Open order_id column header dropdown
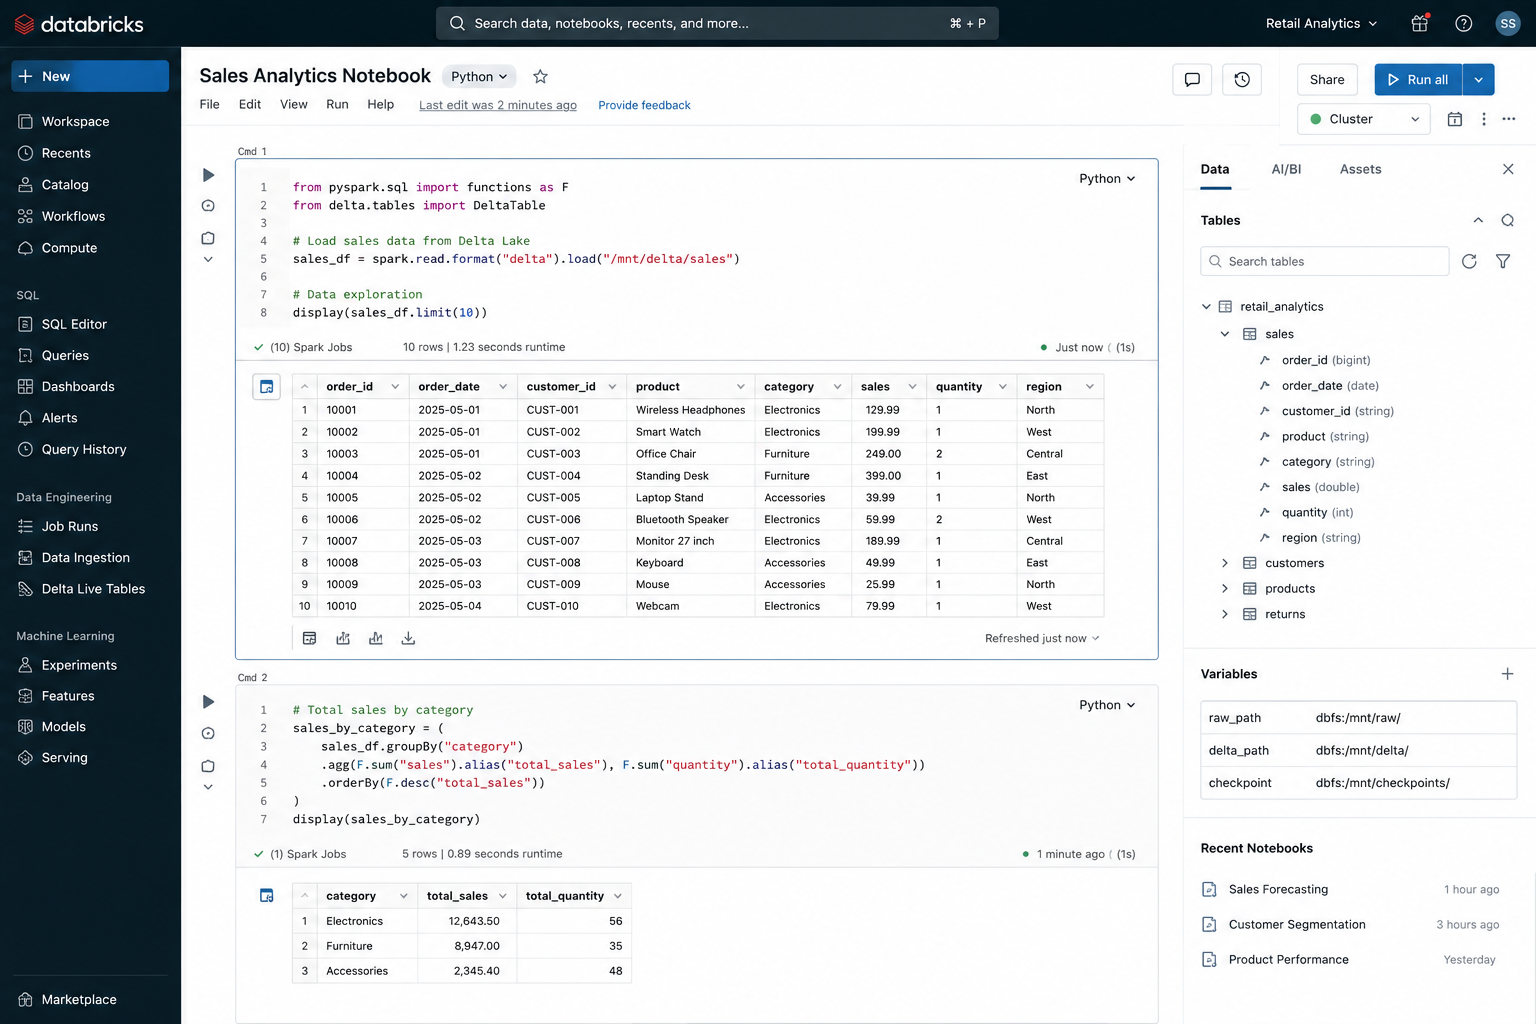Viewport: 1536px width, 1024px height. click(x=395, y=387)
